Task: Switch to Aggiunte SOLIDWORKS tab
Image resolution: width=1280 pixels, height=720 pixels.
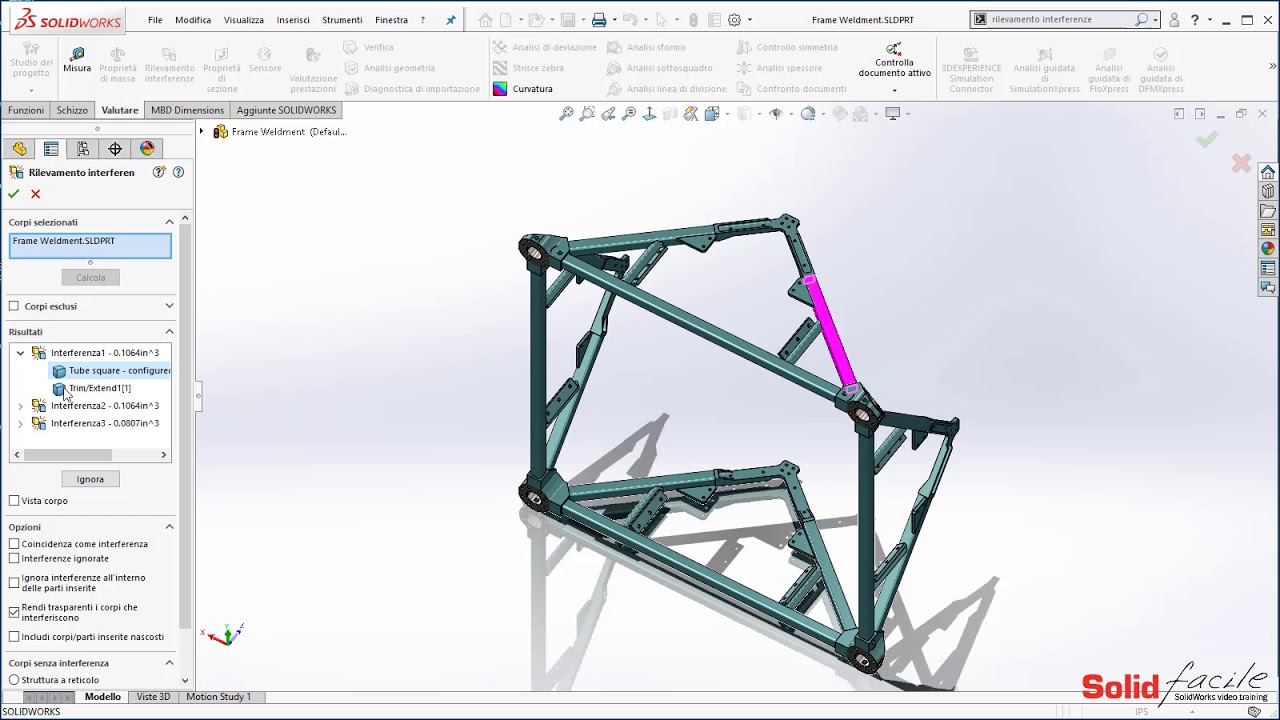Action: [x=286, y=110]
